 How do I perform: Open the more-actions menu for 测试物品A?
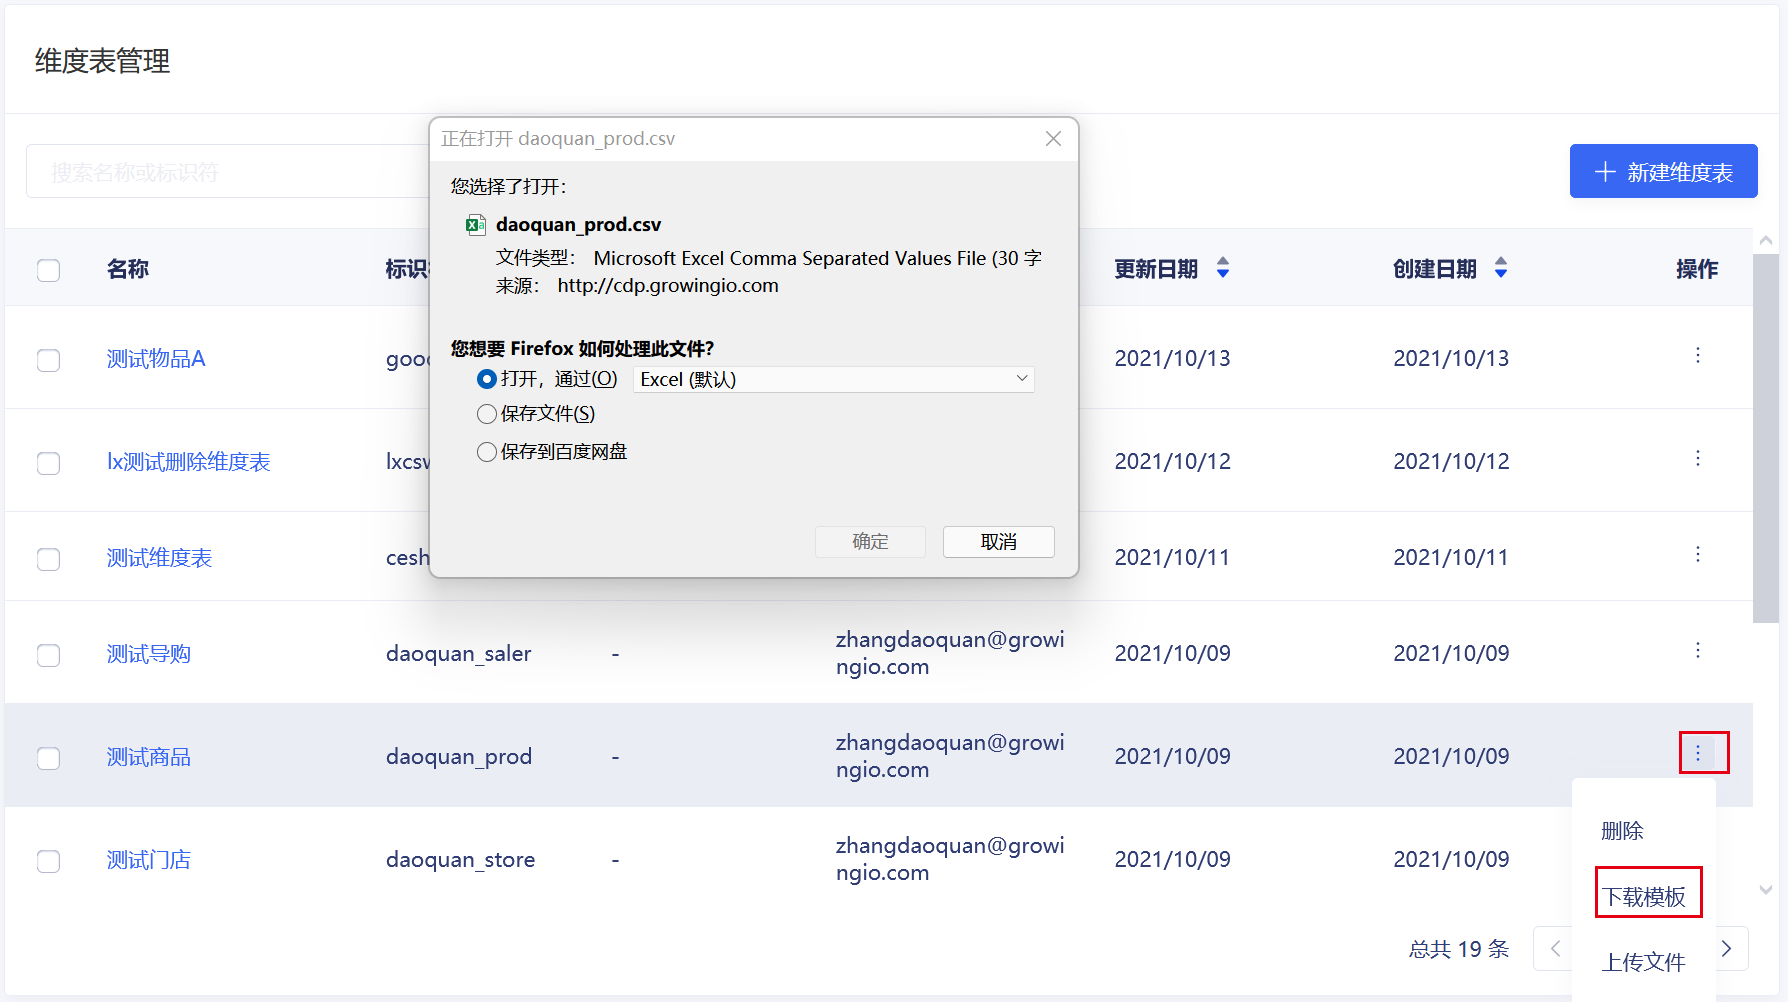[x=1697, y=355]
